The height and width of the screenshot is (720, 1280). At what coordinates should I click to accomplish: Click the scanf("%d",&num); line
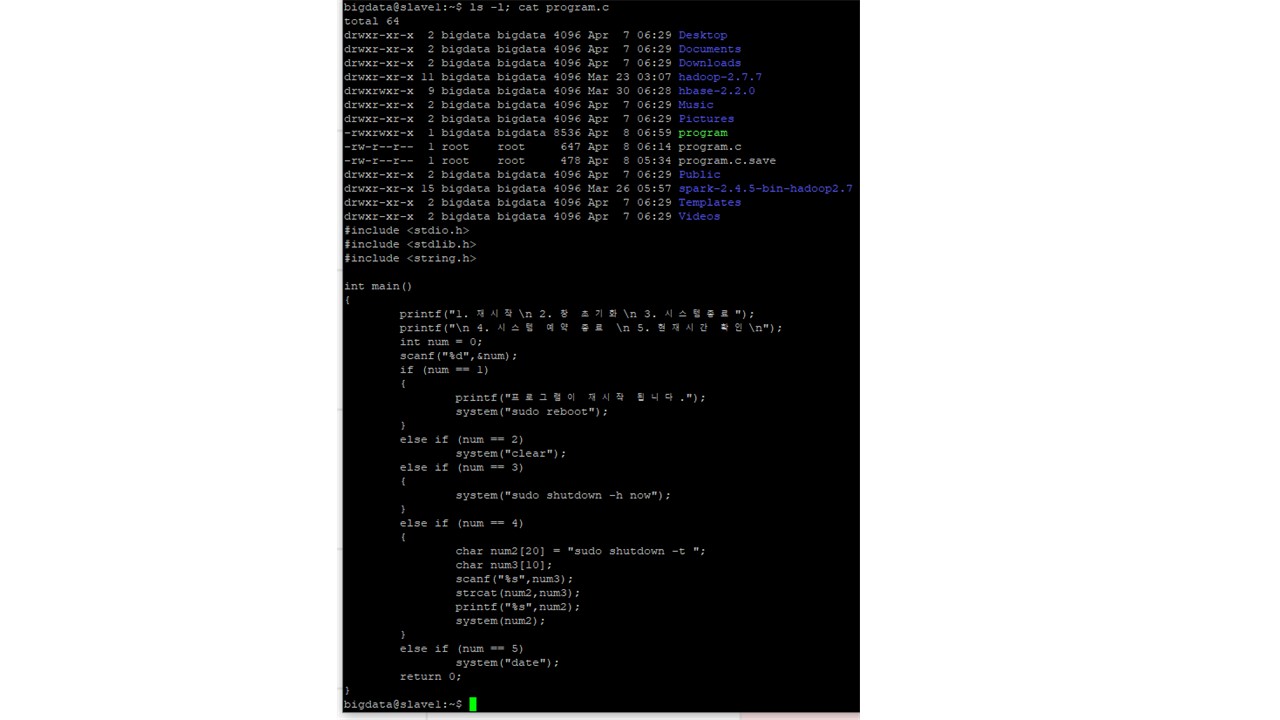(x=459, y=356)
